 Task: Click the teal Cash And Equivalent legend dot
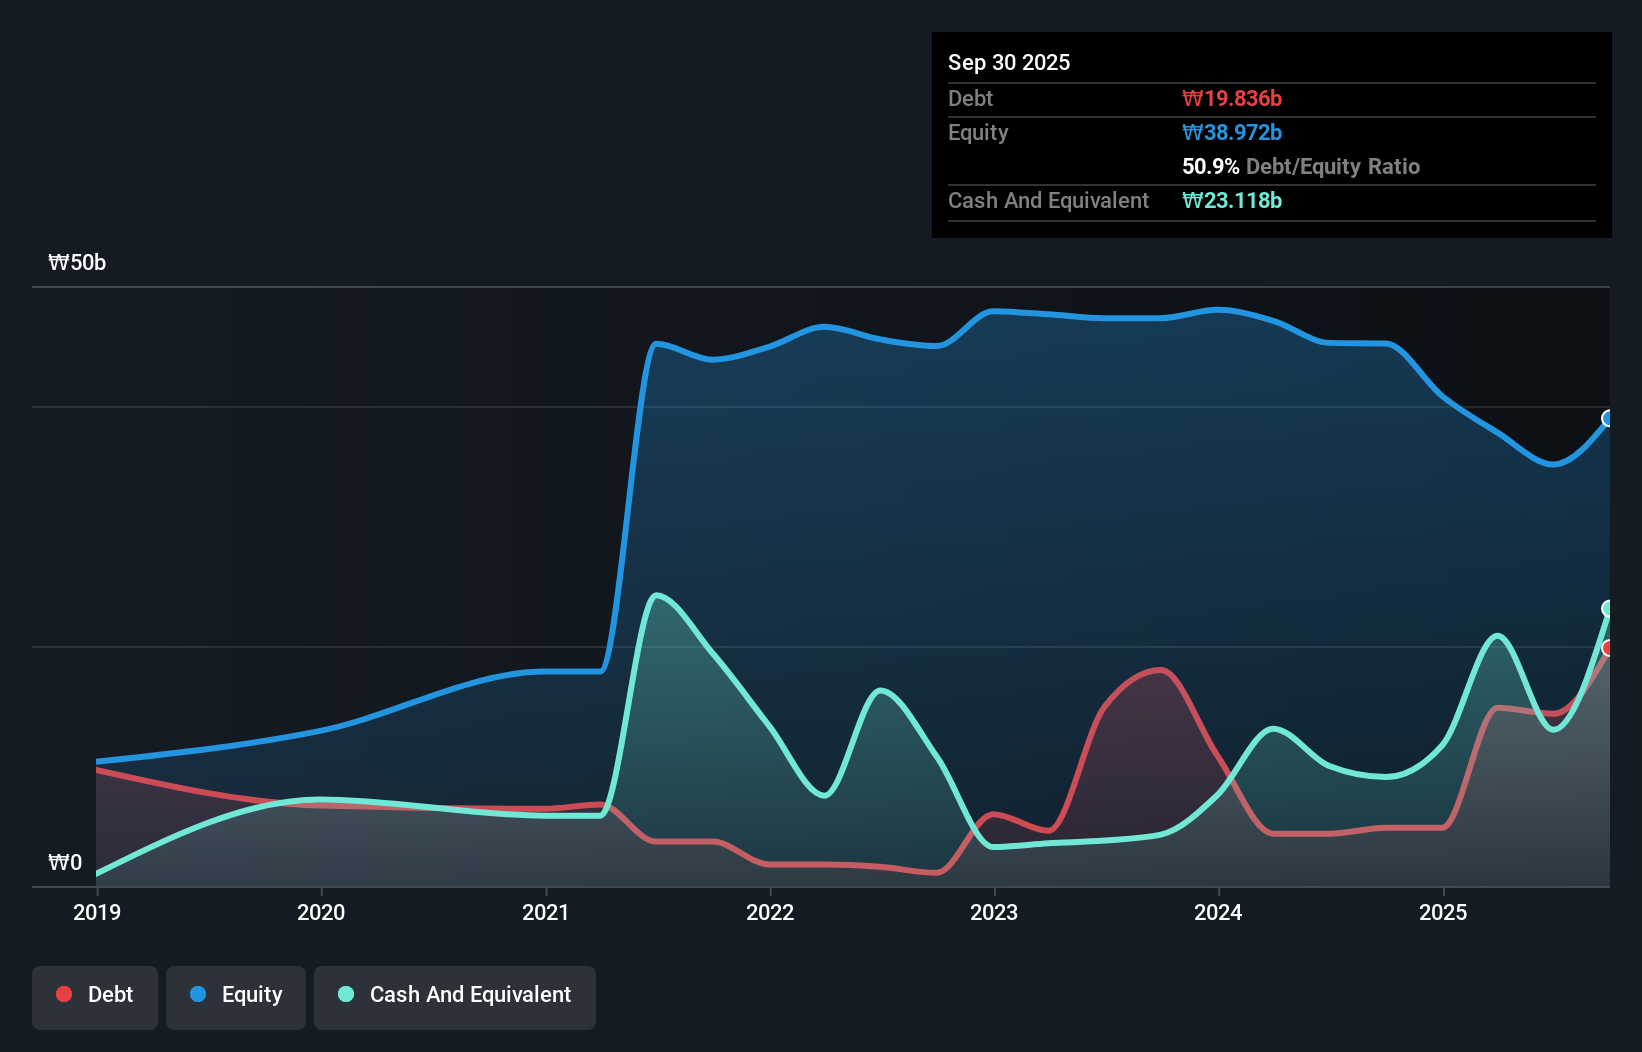point(345,994)
